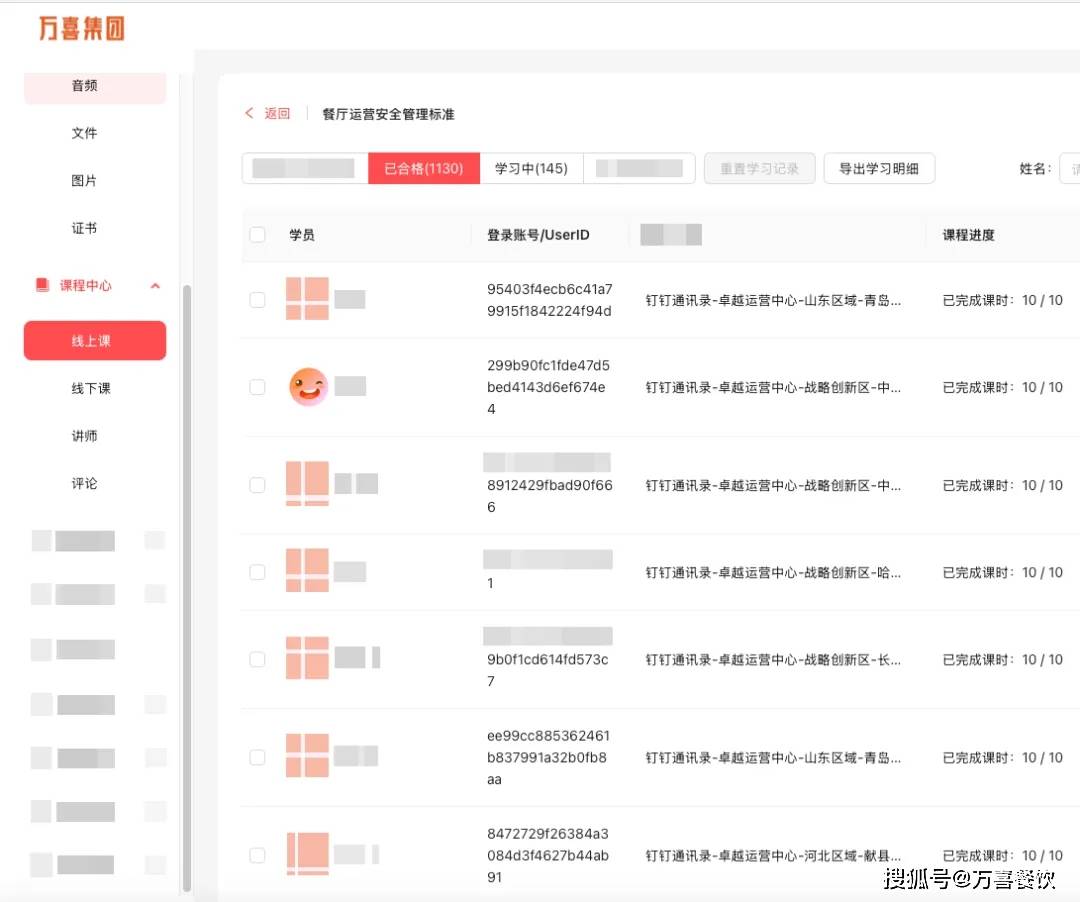The width and height of the screenshot is (1080, 902).
Task: Check the box for user 95403f4ecb6c41a7
Action: (x=258, y=300)
